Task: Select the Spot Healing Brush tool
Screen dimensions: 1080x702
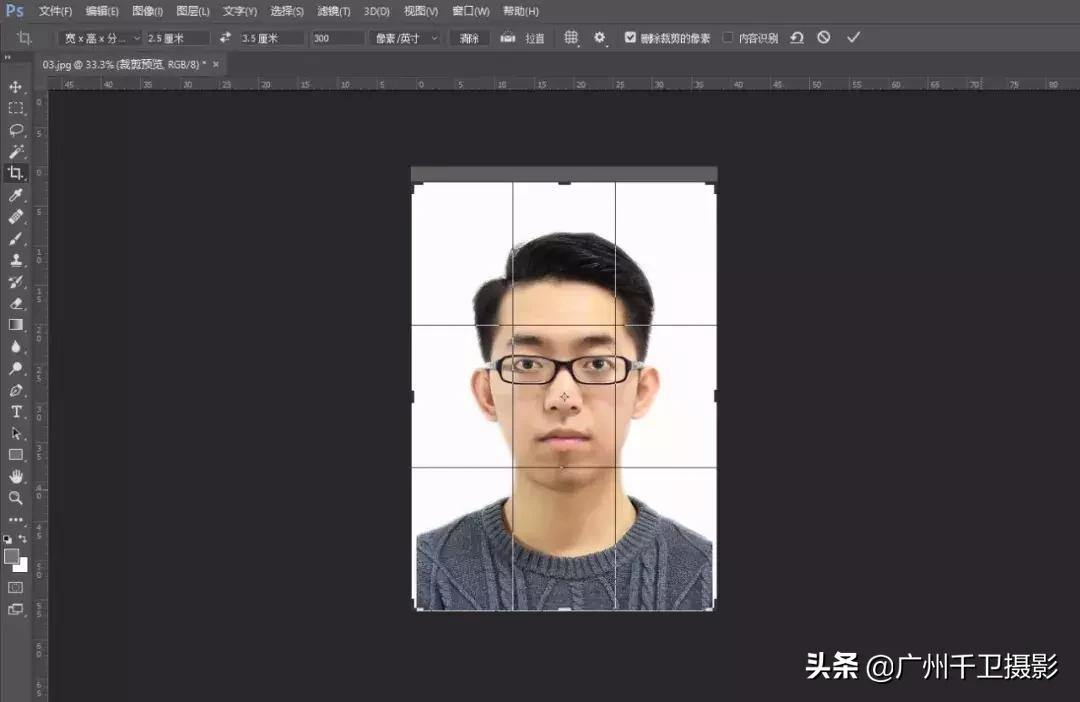Action: click(x=16, y=215)
